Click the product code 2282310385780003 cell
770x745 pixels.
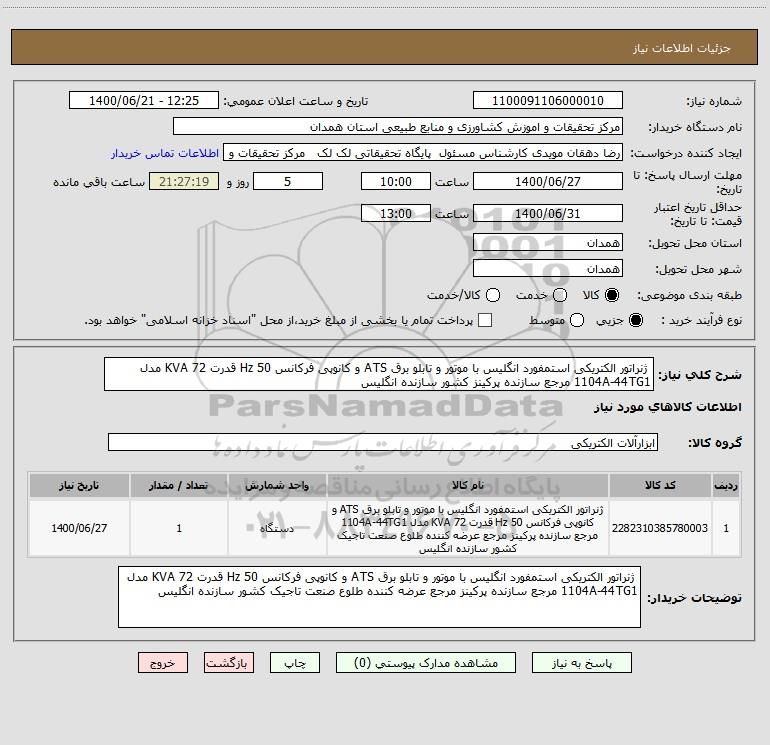coord(660,528)
